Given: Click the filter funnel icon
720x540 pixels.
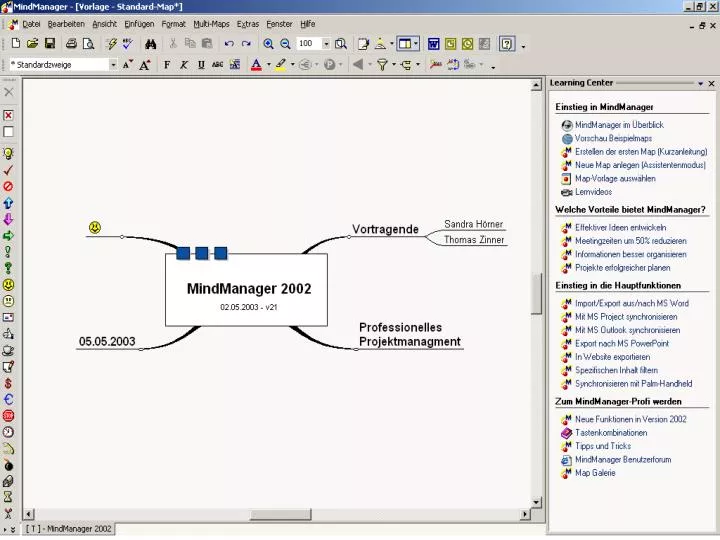Looking at the screenshot, I should click(382, 65).
